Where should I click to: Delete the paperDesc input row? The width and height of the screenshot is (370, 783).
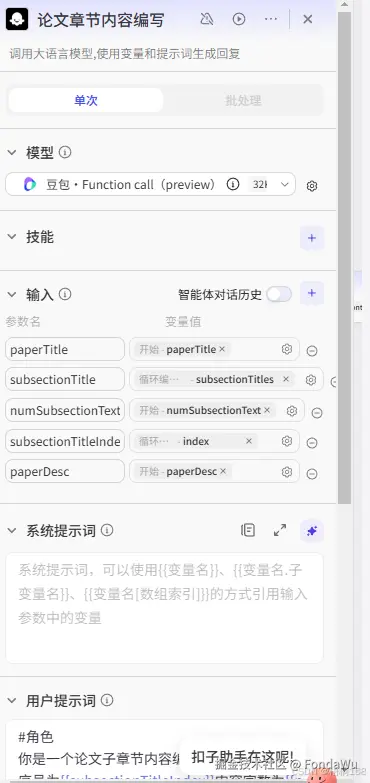312,474
